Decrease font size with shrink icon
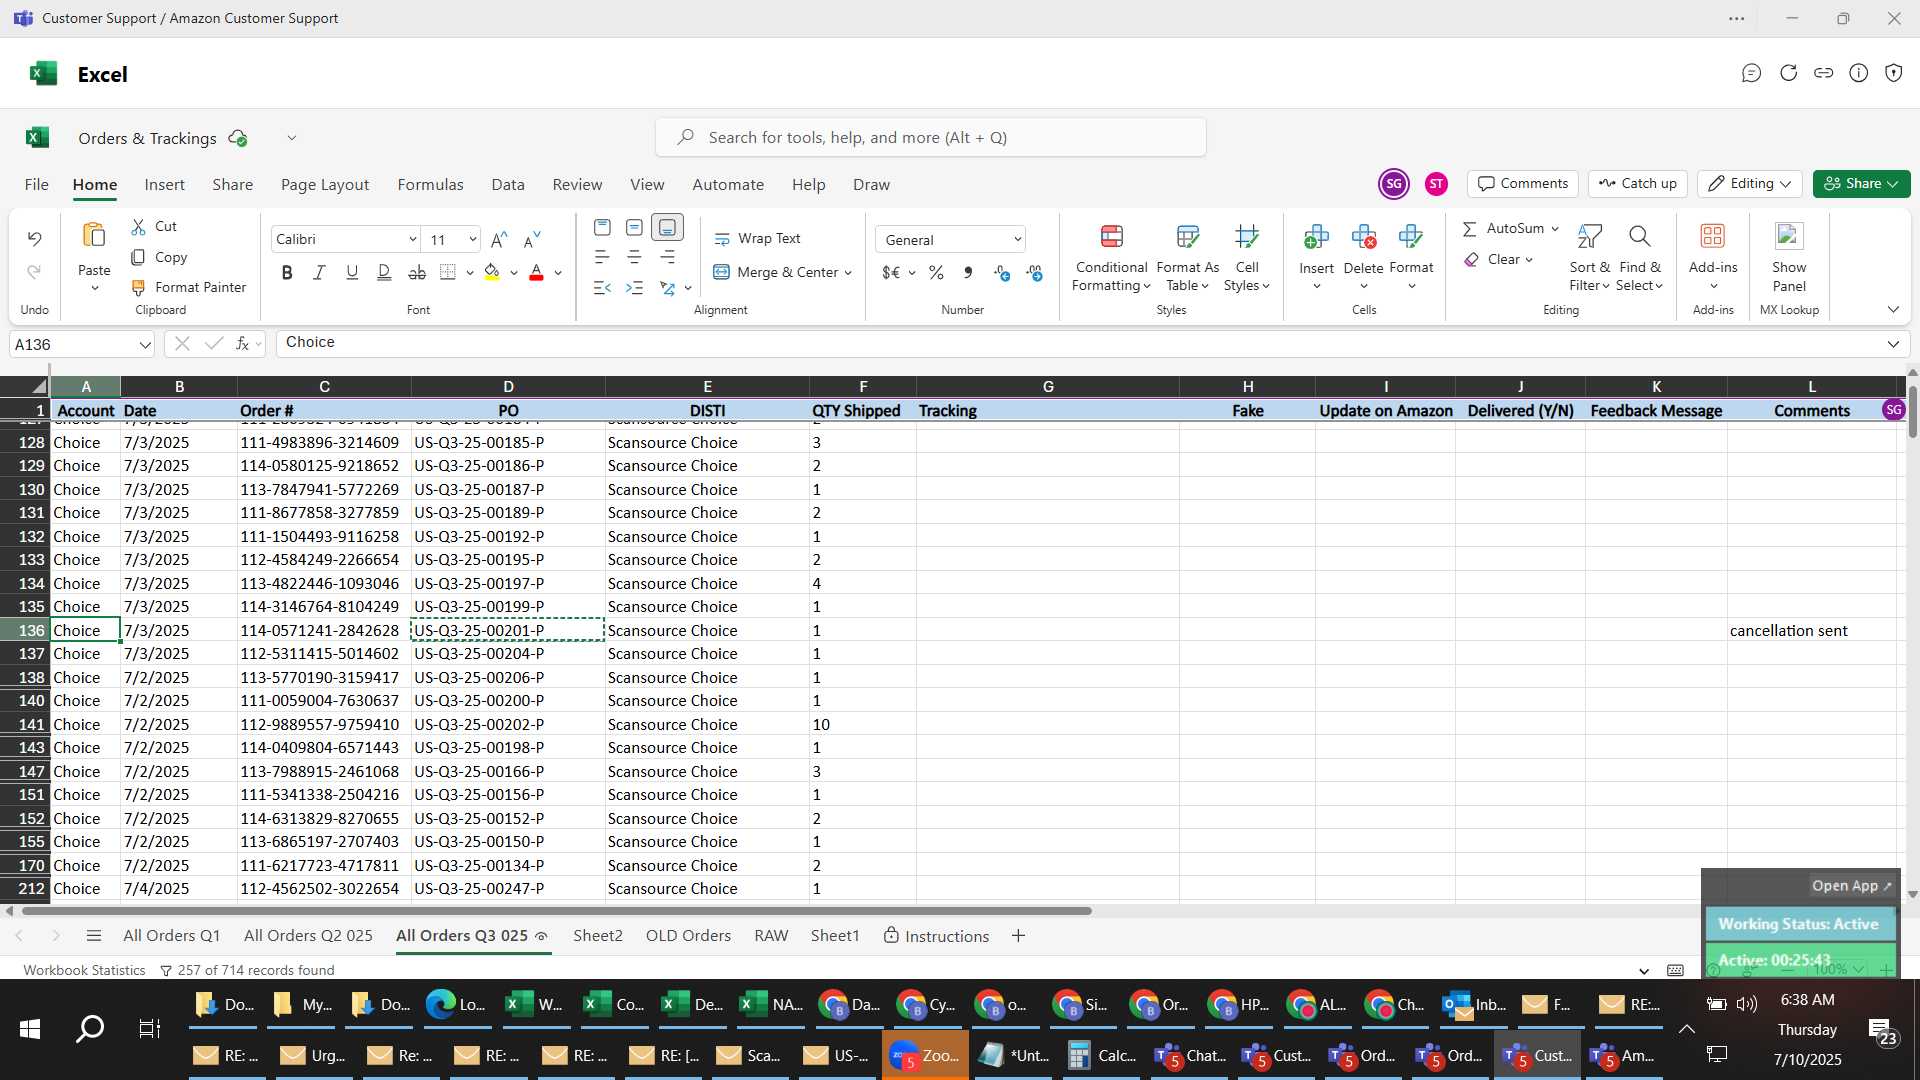The width and height of the screenshot is (1920, 1080). [532, 240]
